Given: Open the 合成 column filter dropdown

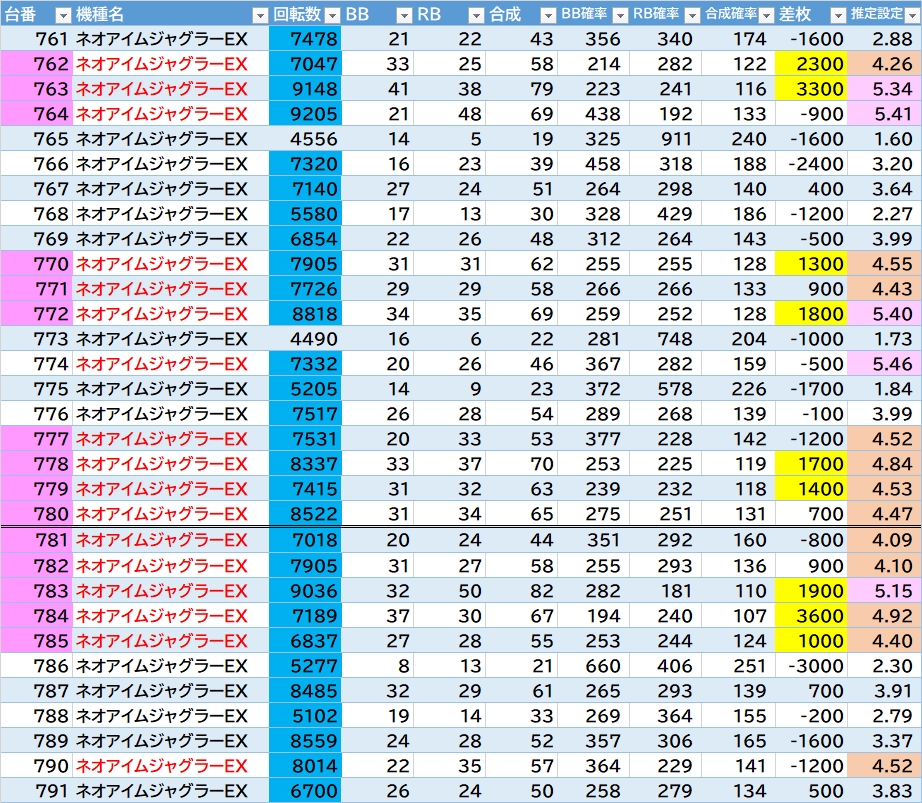Looking at the screenshot, I should click(x=548, y=15).
